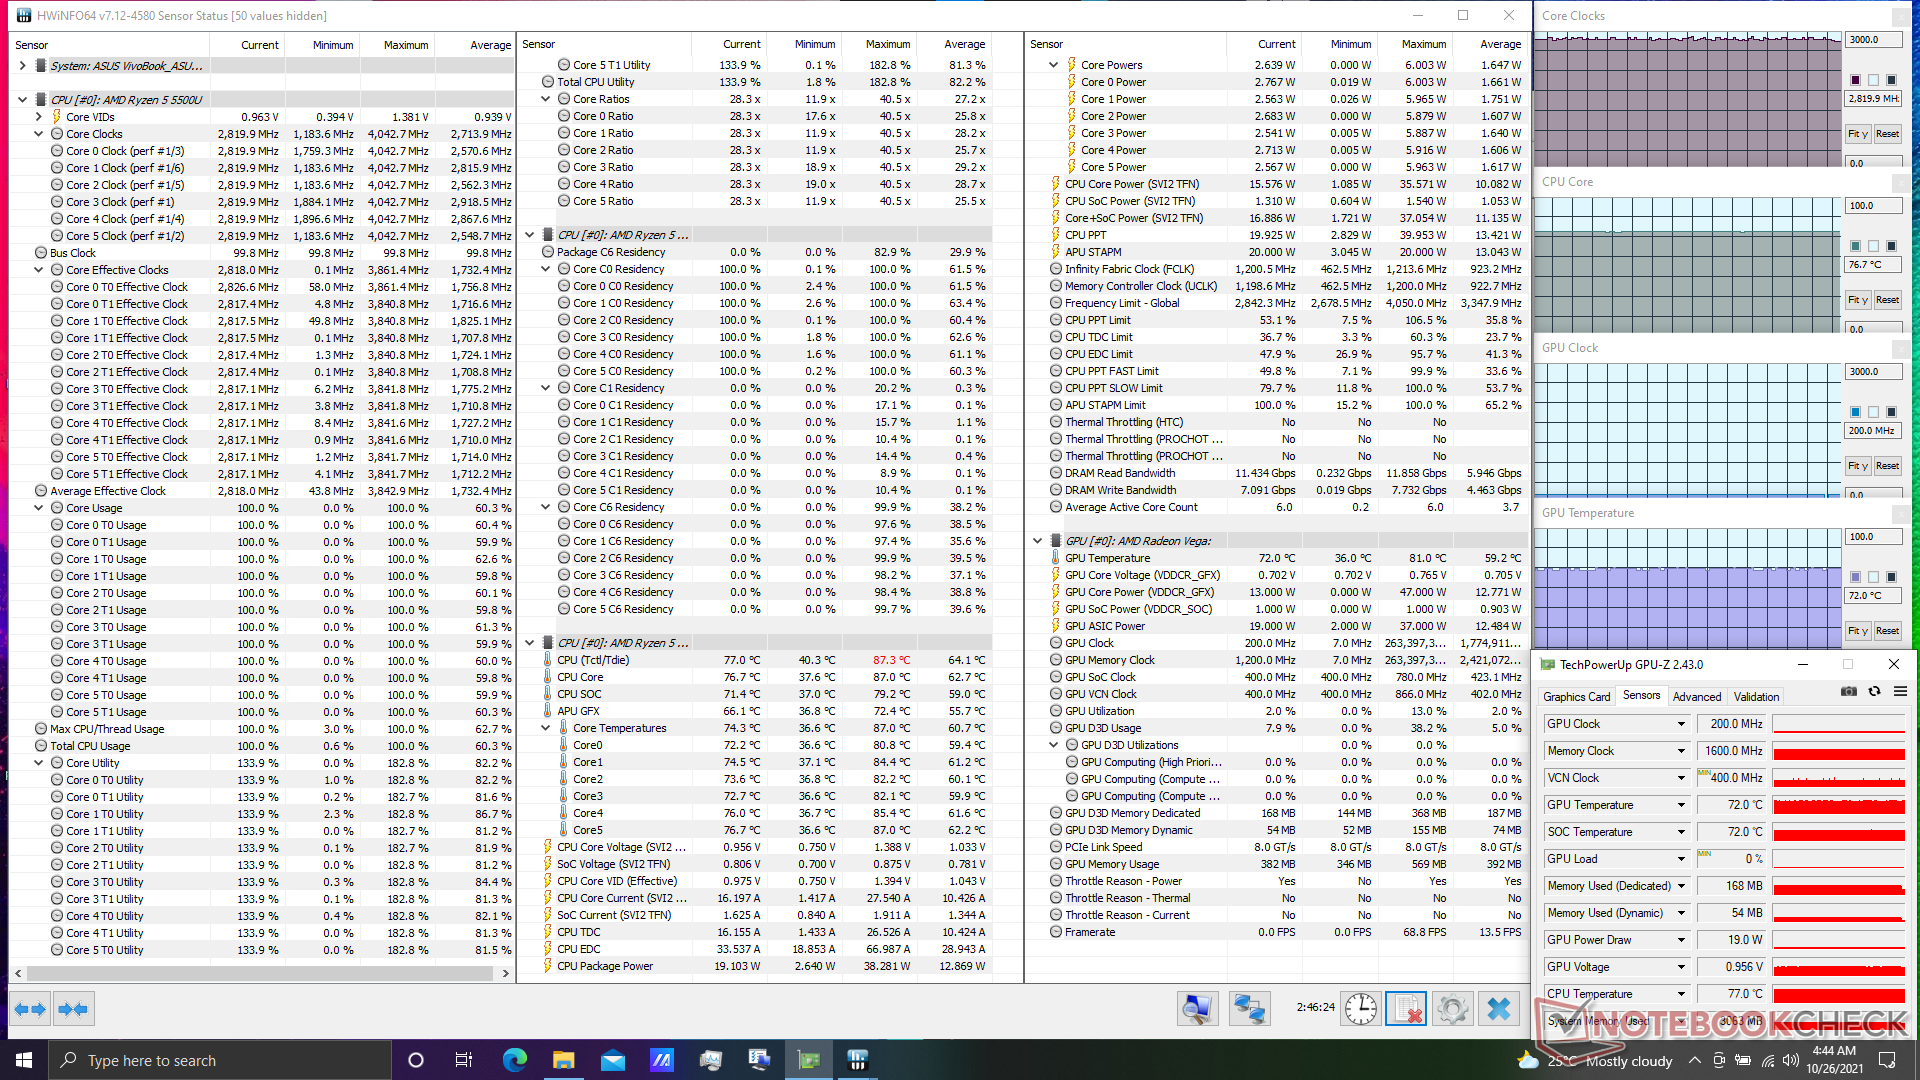This screenshot has height=1080, width=1920.
Task: Switch to HWiNFO in the taskbar
Action: (858, 1060)
